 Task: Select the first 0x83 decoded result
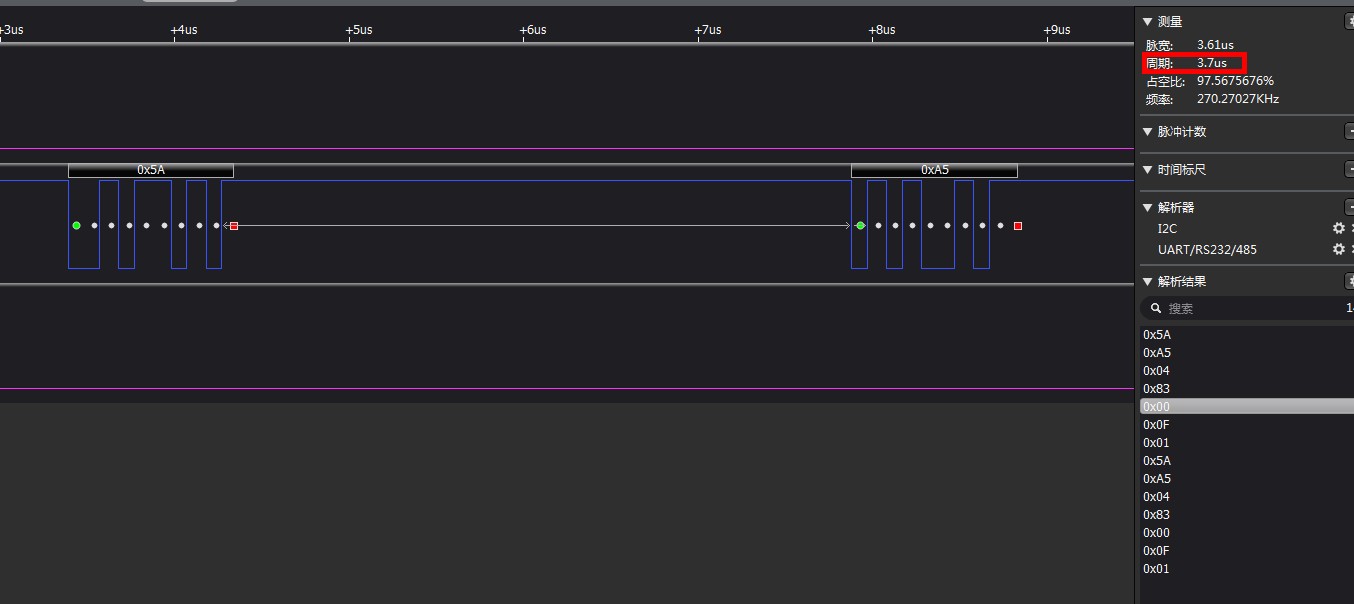click(1157, 389)
